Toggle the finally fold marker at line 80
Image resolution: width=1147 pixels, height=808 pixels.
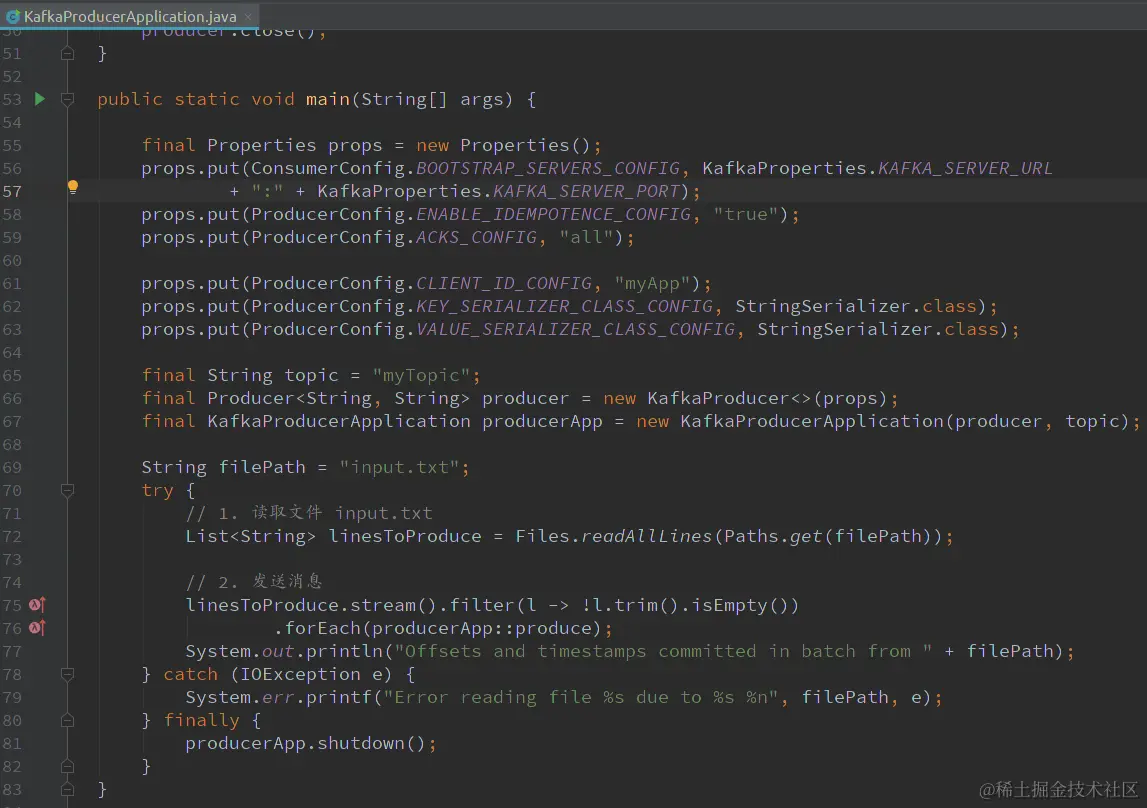click(67, 720)
